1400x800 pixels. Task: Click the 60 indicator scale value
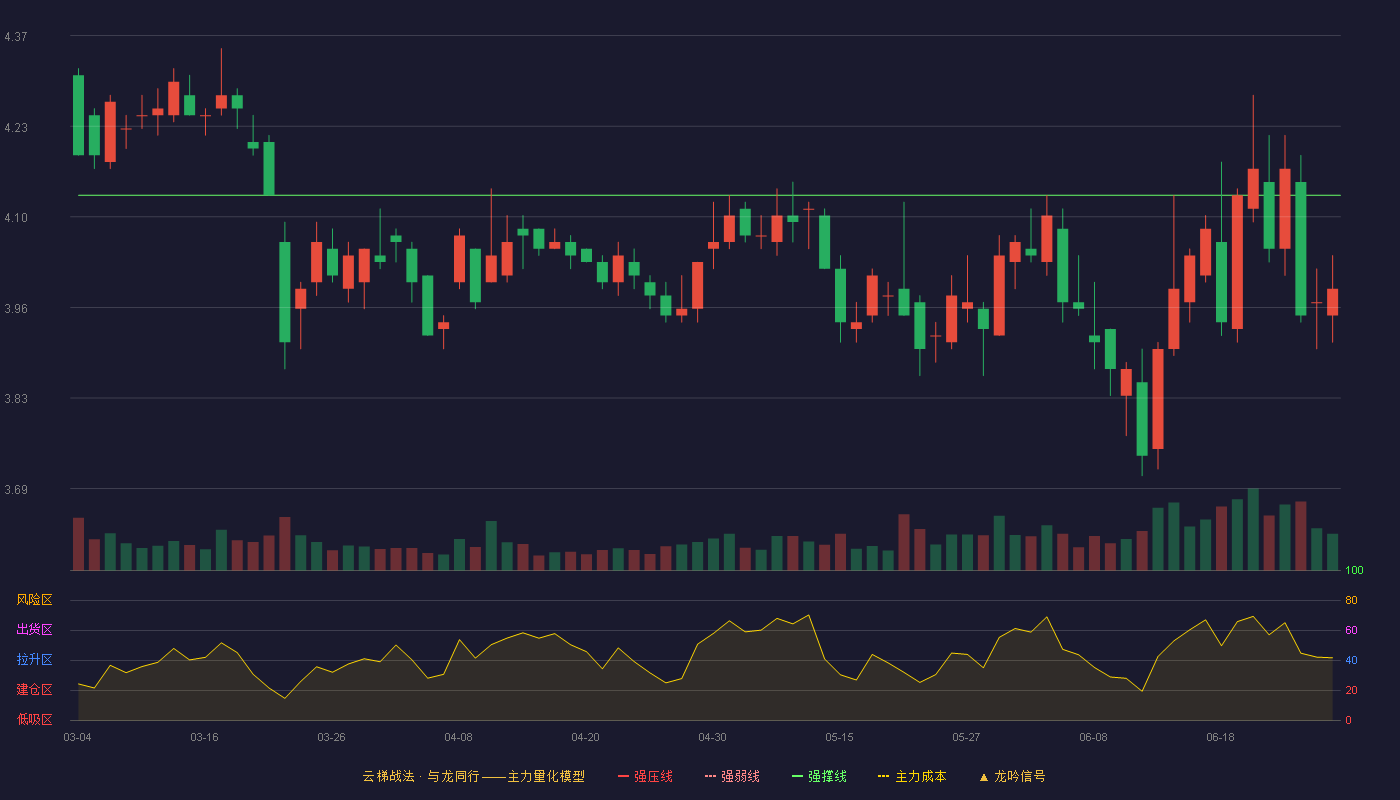coord(1351,631)
